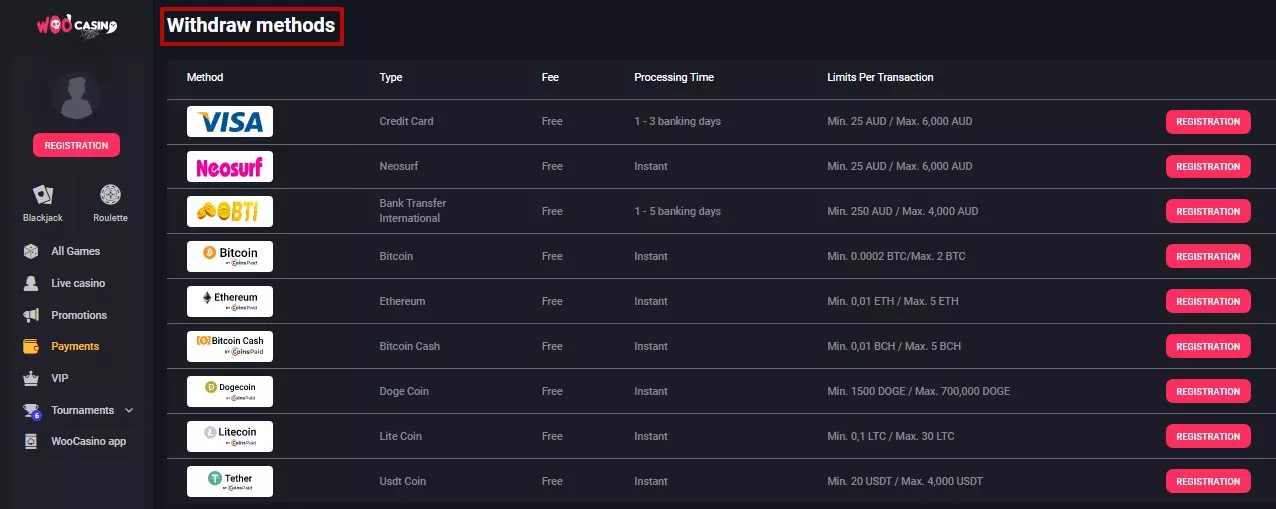Image resolution: width=1276 pixels, height=509 pixels.
Task: Select the Bitcoin Cash logo
Action: pos(230,346)
